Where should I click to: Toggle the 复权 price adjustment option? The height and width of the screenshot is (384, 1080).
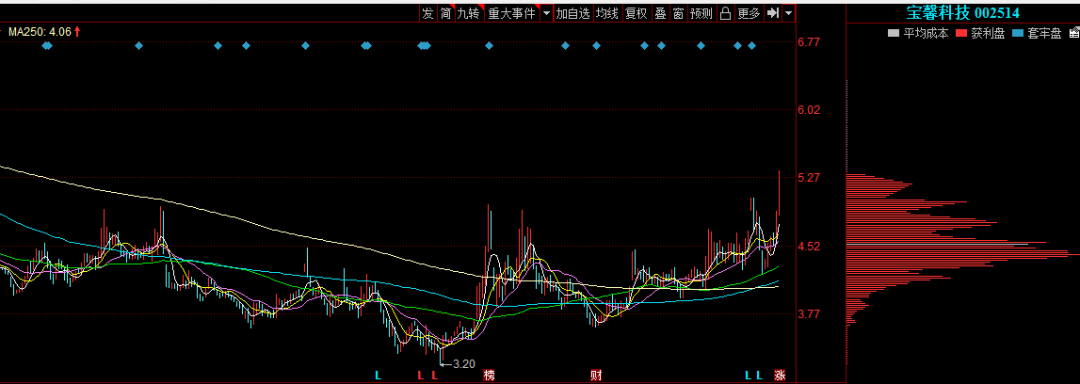click(636, 13)
